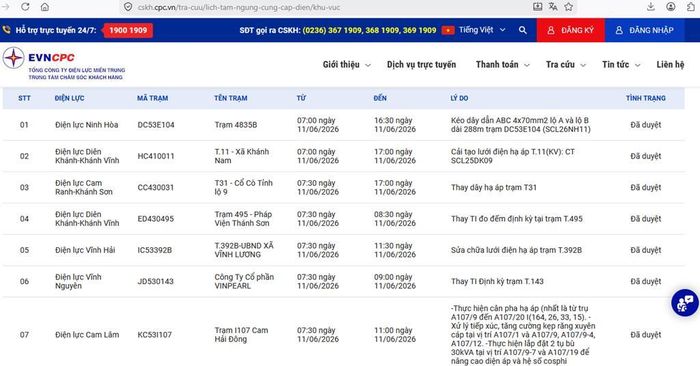The image size is (700, 366).
Task: Select Điện lực Vĩnh Hải cell
Action: pos(85,250)
